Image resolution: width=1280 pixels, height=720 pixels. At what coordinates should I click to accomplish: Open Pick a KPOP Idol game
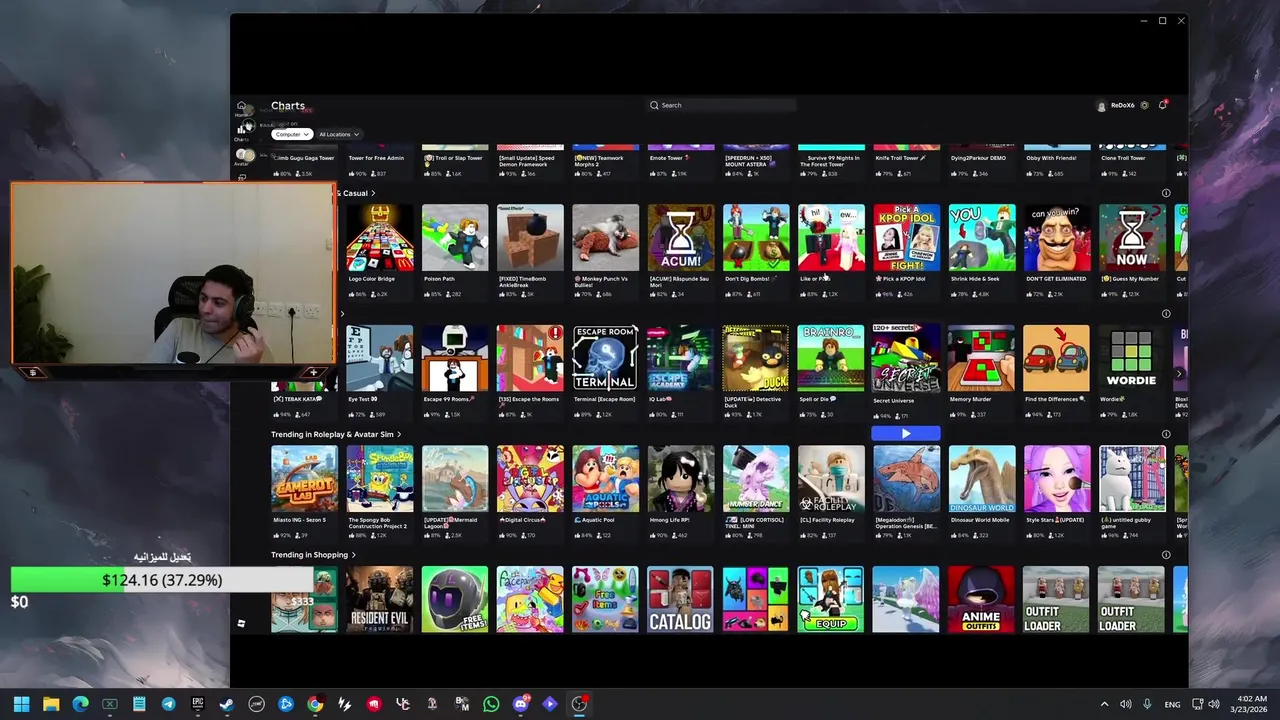pyautogui.click(x=906, y=238)
